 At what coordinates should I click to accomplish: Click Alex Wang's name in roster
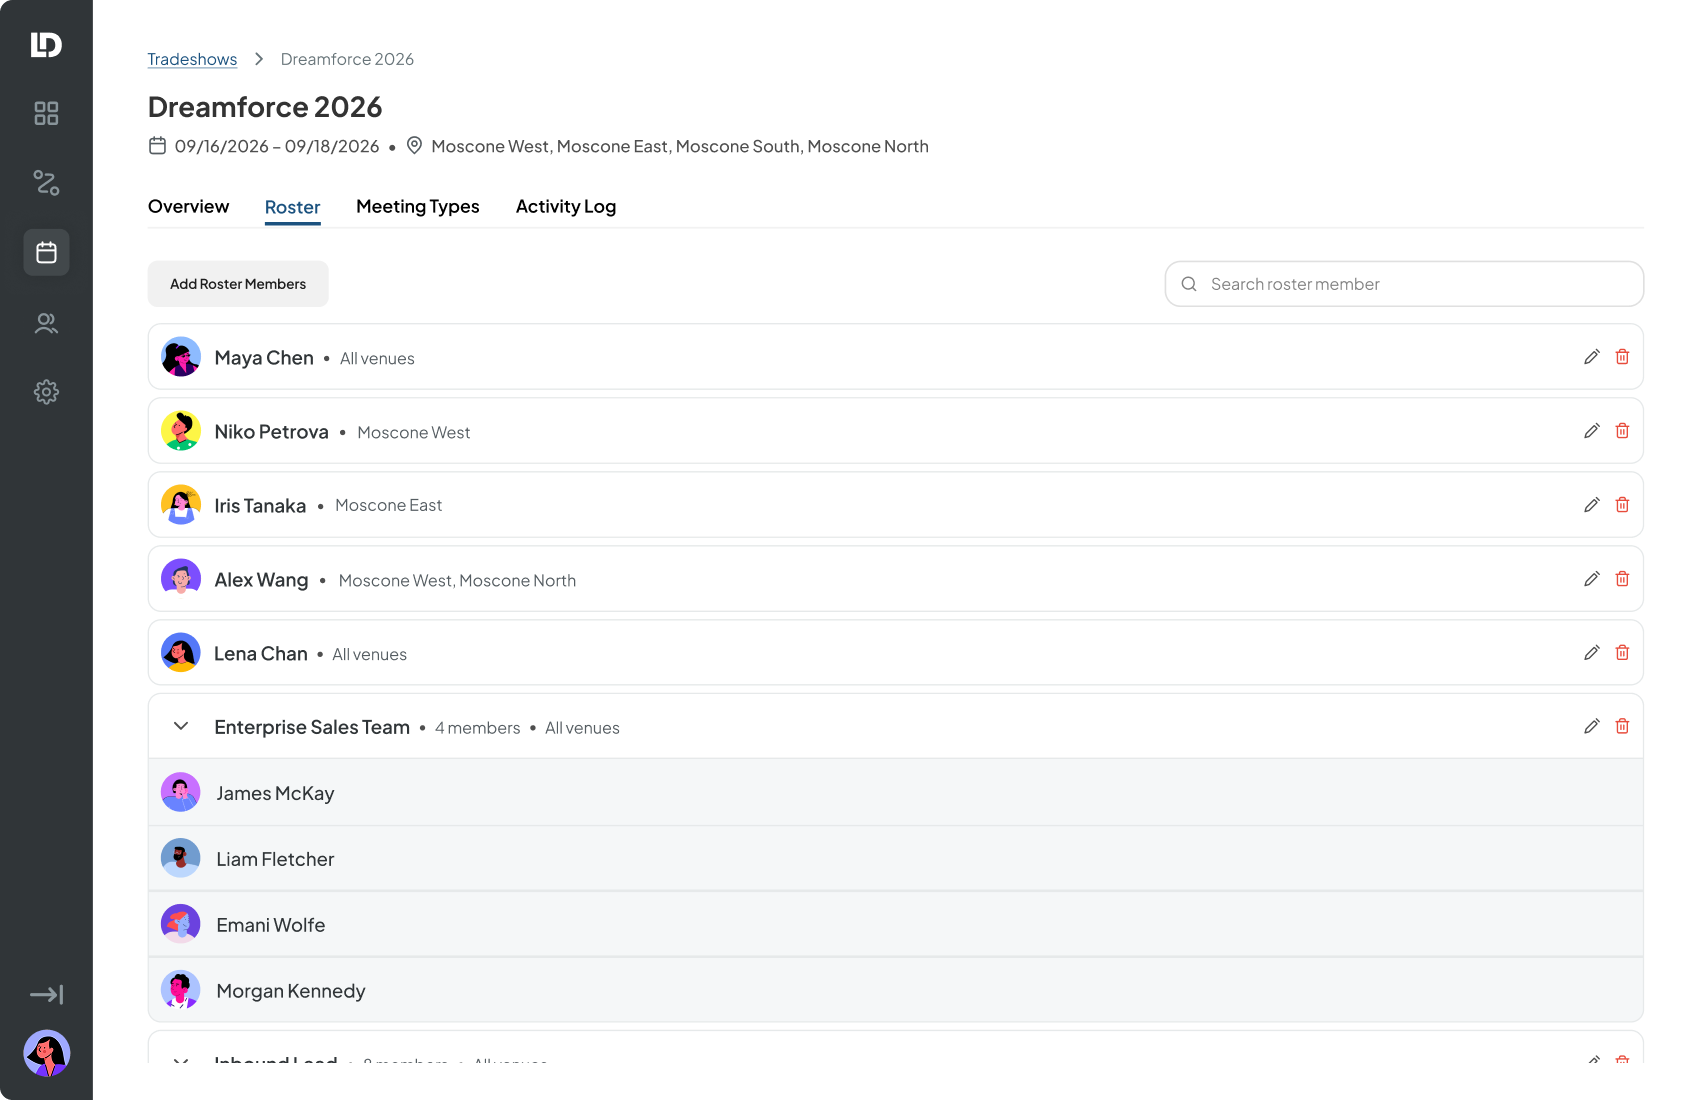click(261, 580)
